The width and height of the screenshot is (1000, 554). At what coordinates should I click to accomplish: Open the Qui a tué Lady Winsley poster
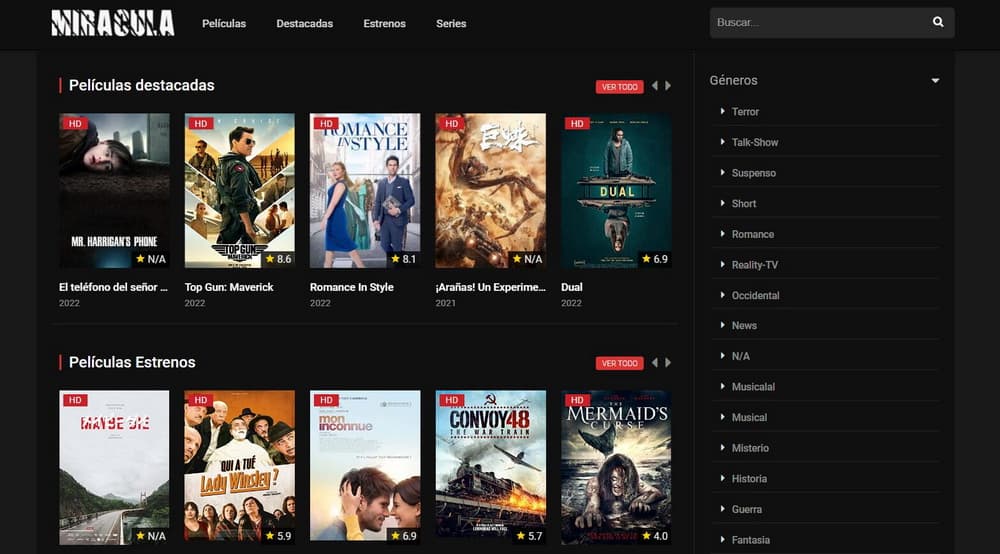240,467
